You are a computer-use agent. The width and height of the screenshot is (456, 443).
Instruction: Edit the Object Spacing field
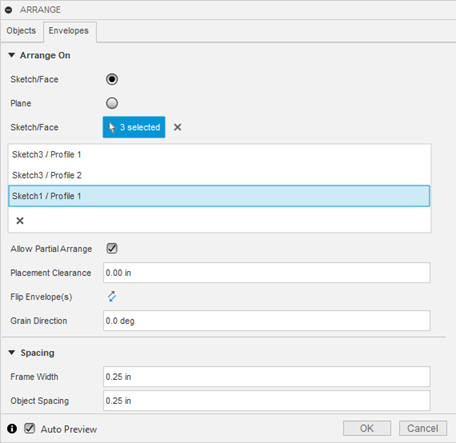click(267, 401)
